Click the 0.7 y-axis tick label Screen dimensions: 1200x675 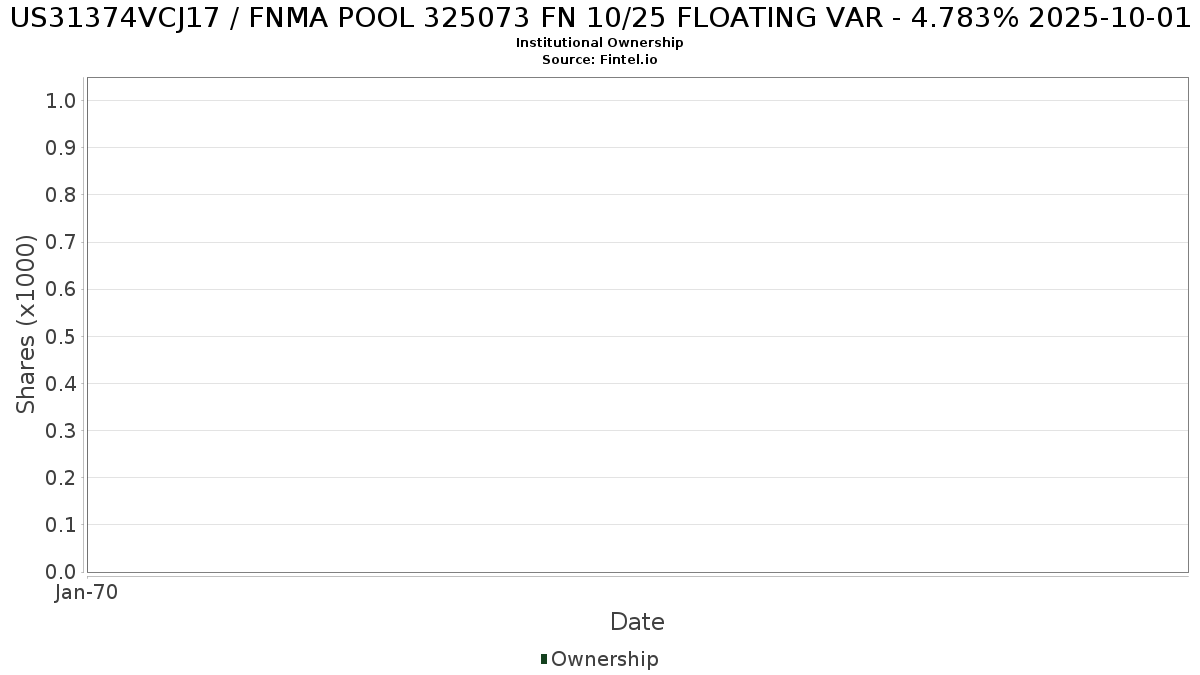[61, 242]
